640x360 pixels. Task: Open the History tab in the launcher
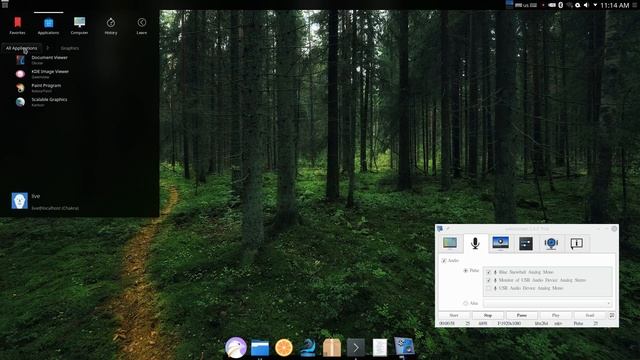pyautogui.click(x=111, y=25)
